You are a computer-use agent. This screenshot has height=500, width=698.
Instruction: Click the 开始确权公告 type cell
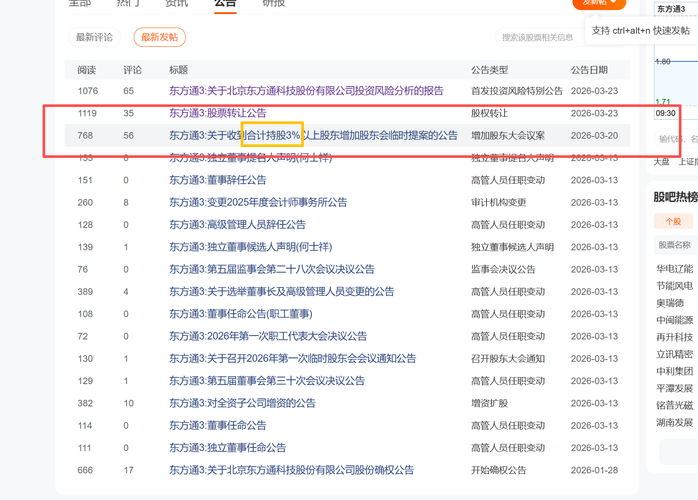(x=499, y=470)
